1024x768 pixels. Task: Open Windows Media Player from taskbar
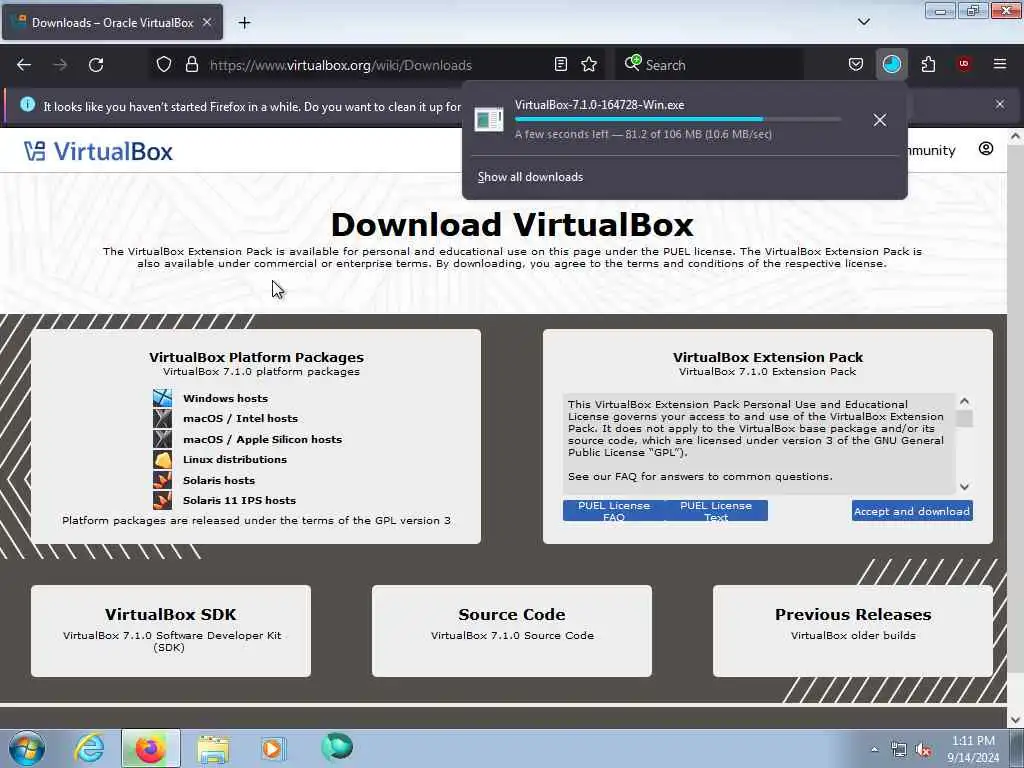point(273,748)
